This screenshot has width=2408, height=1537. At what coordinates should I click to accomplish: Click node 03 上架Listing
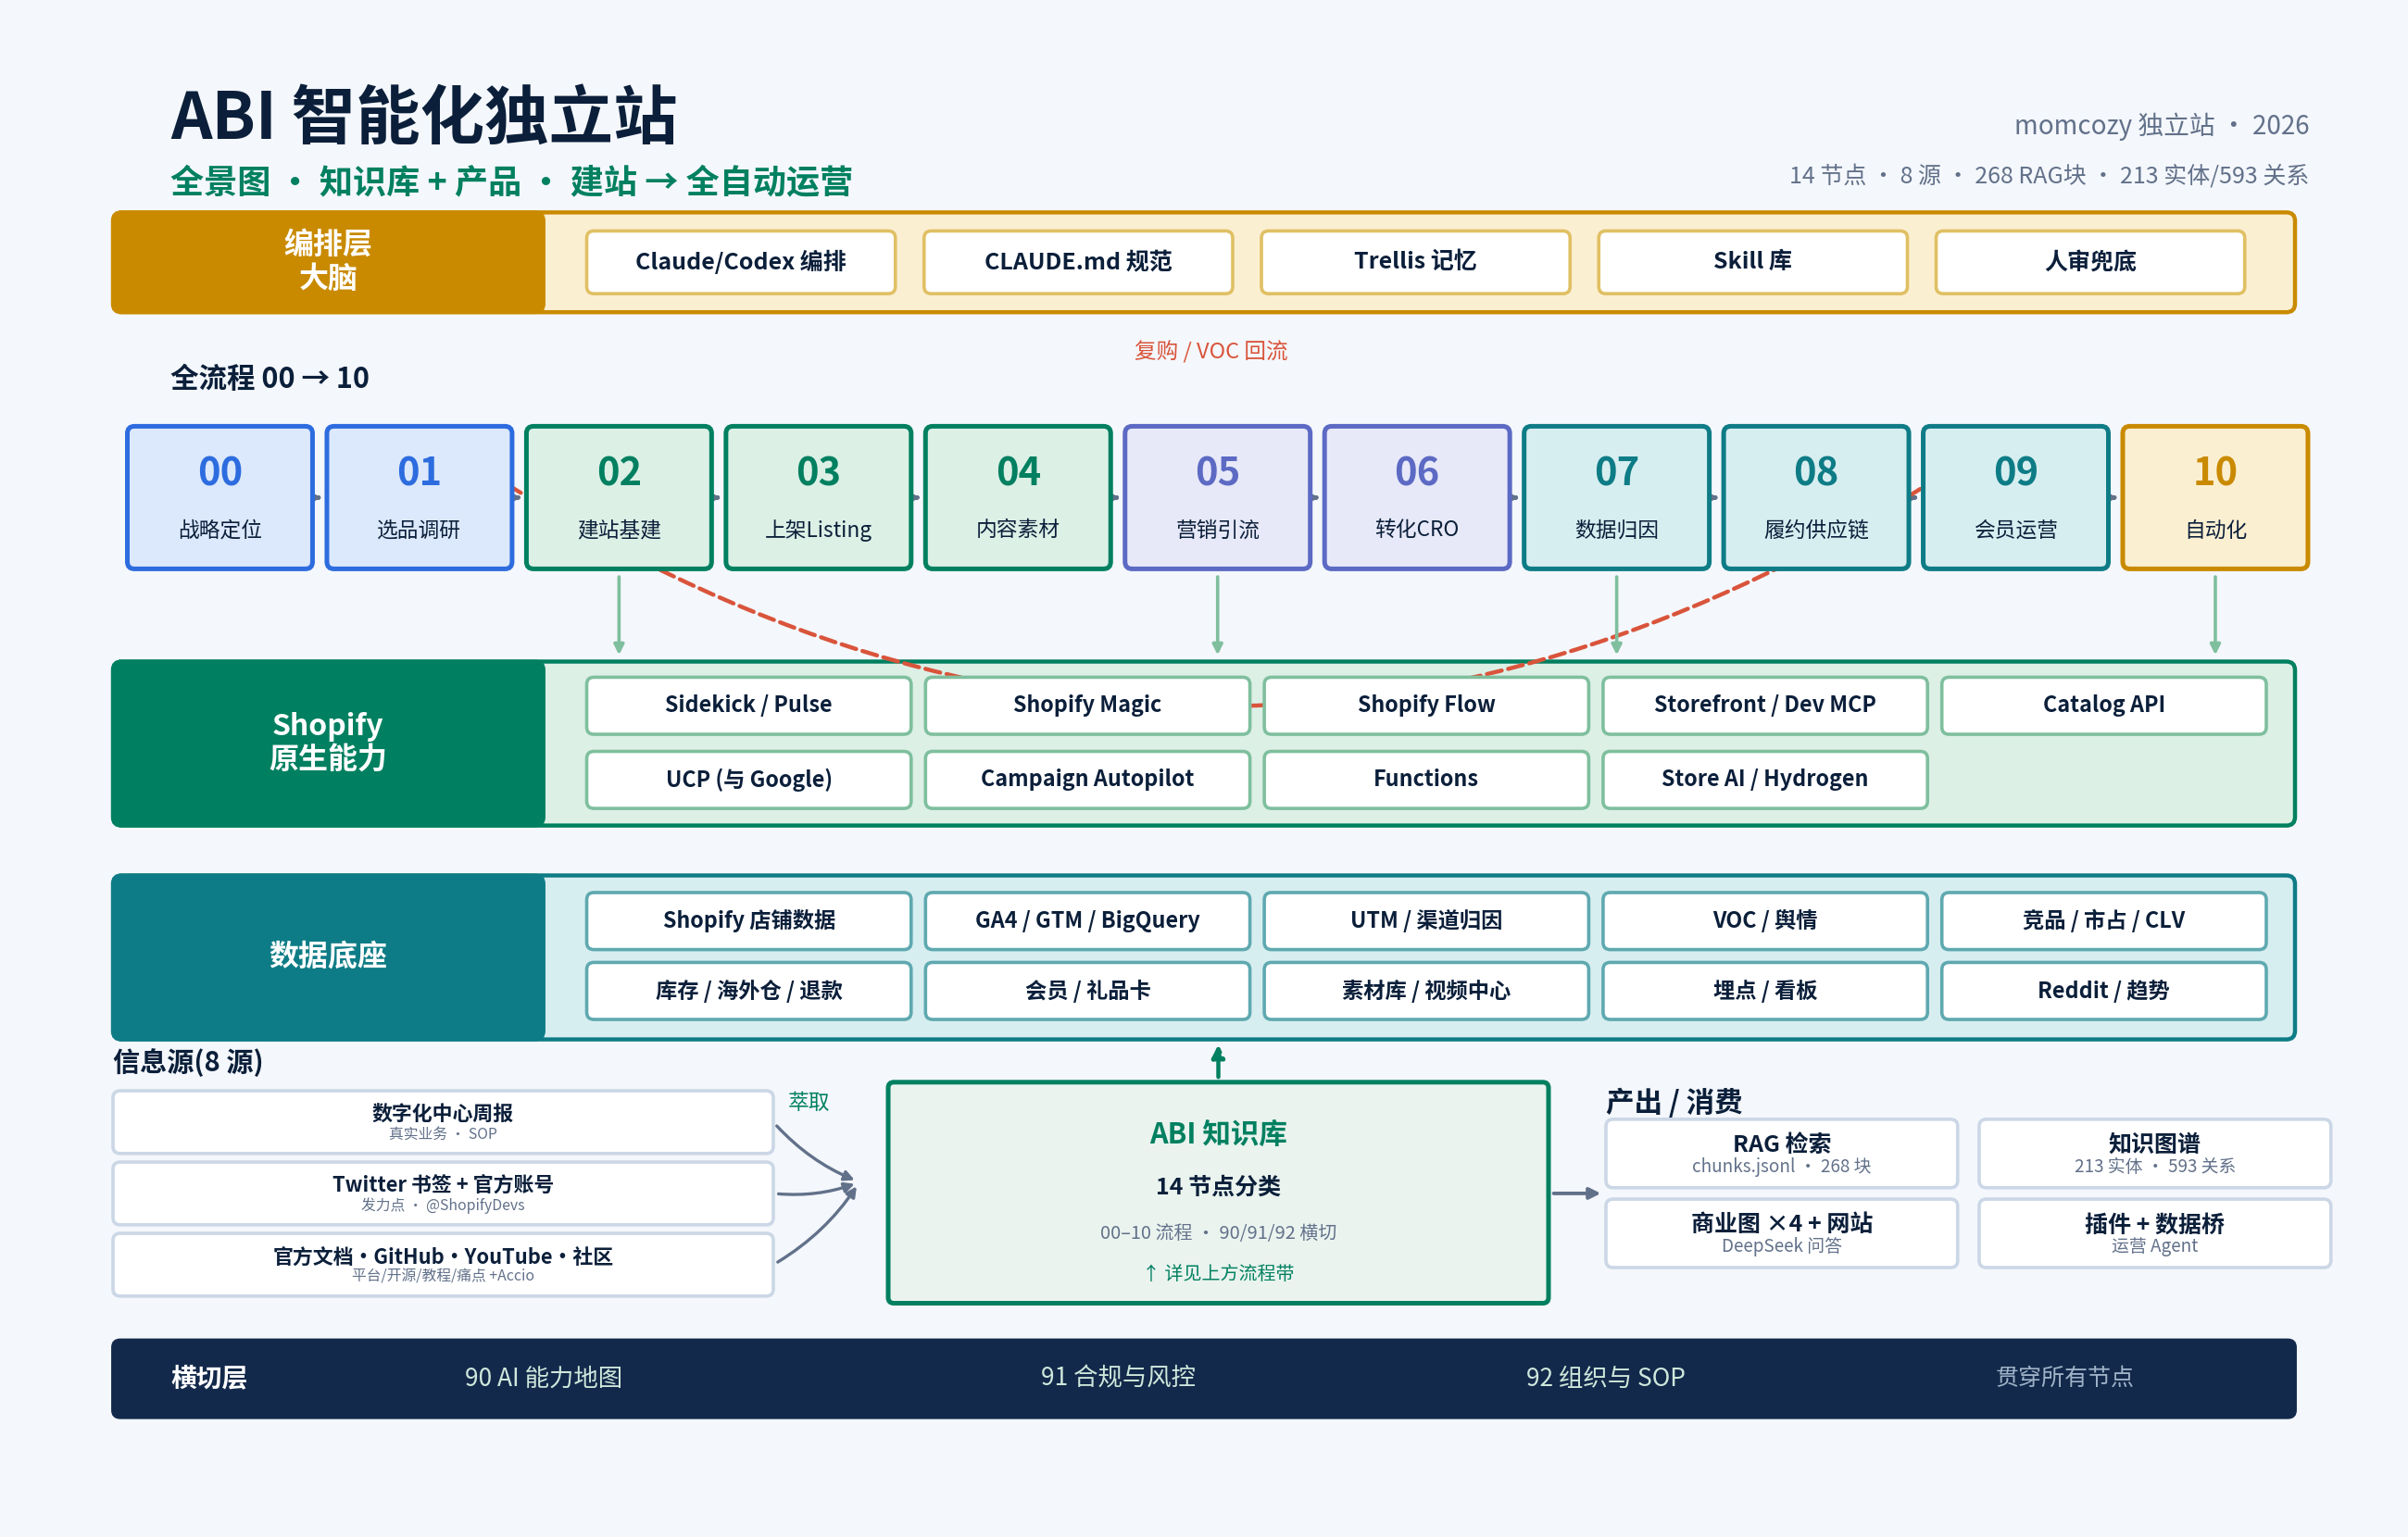(818, 498)
